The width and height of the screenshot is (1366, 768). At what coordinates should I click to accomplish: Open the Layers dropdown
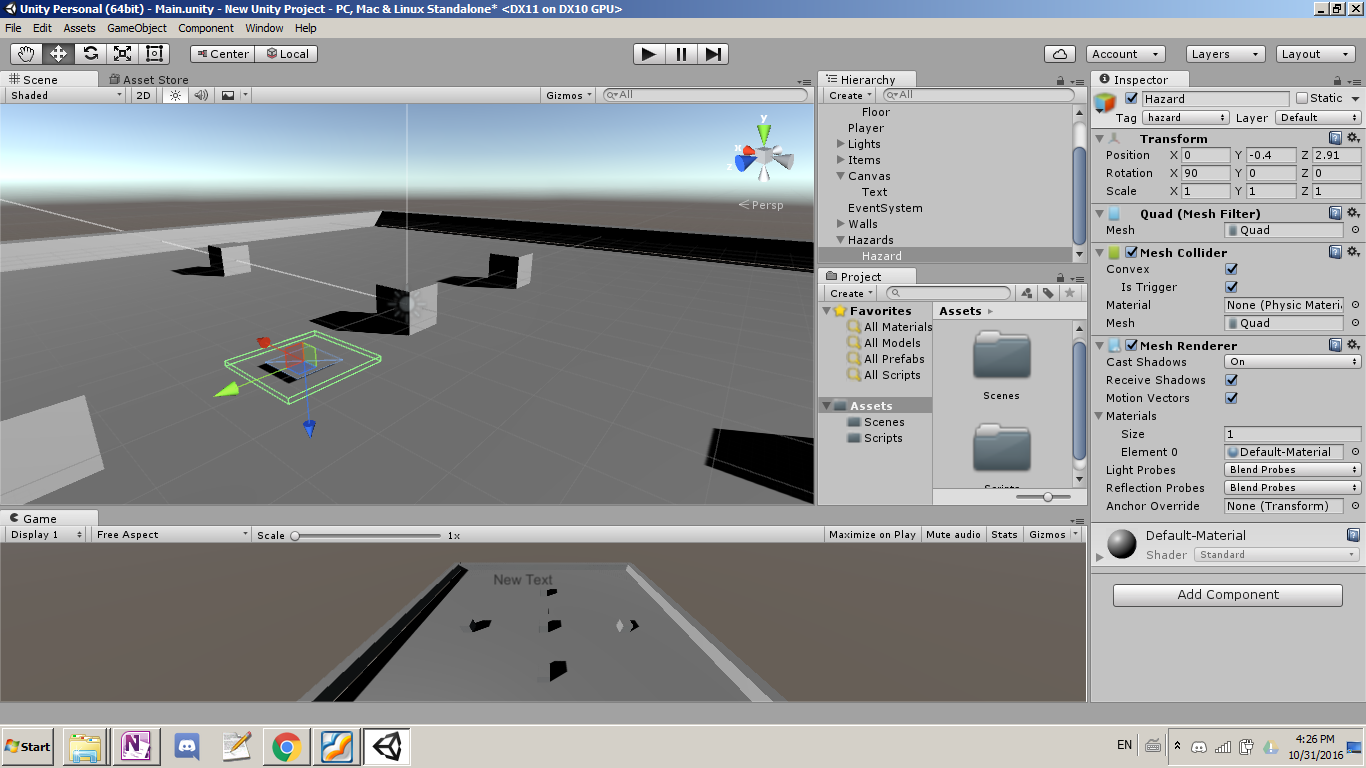(1224, 54)
